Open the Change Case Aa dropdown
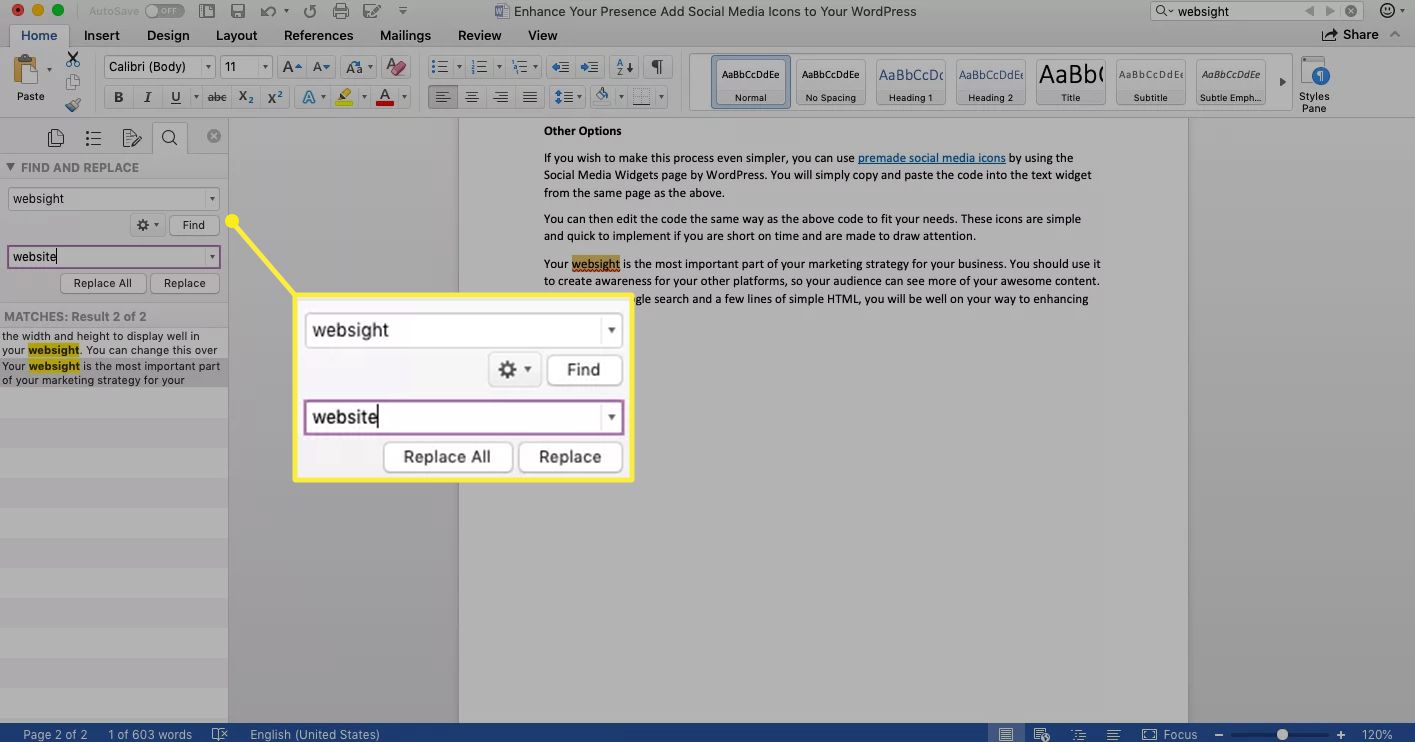 (357, 67)
